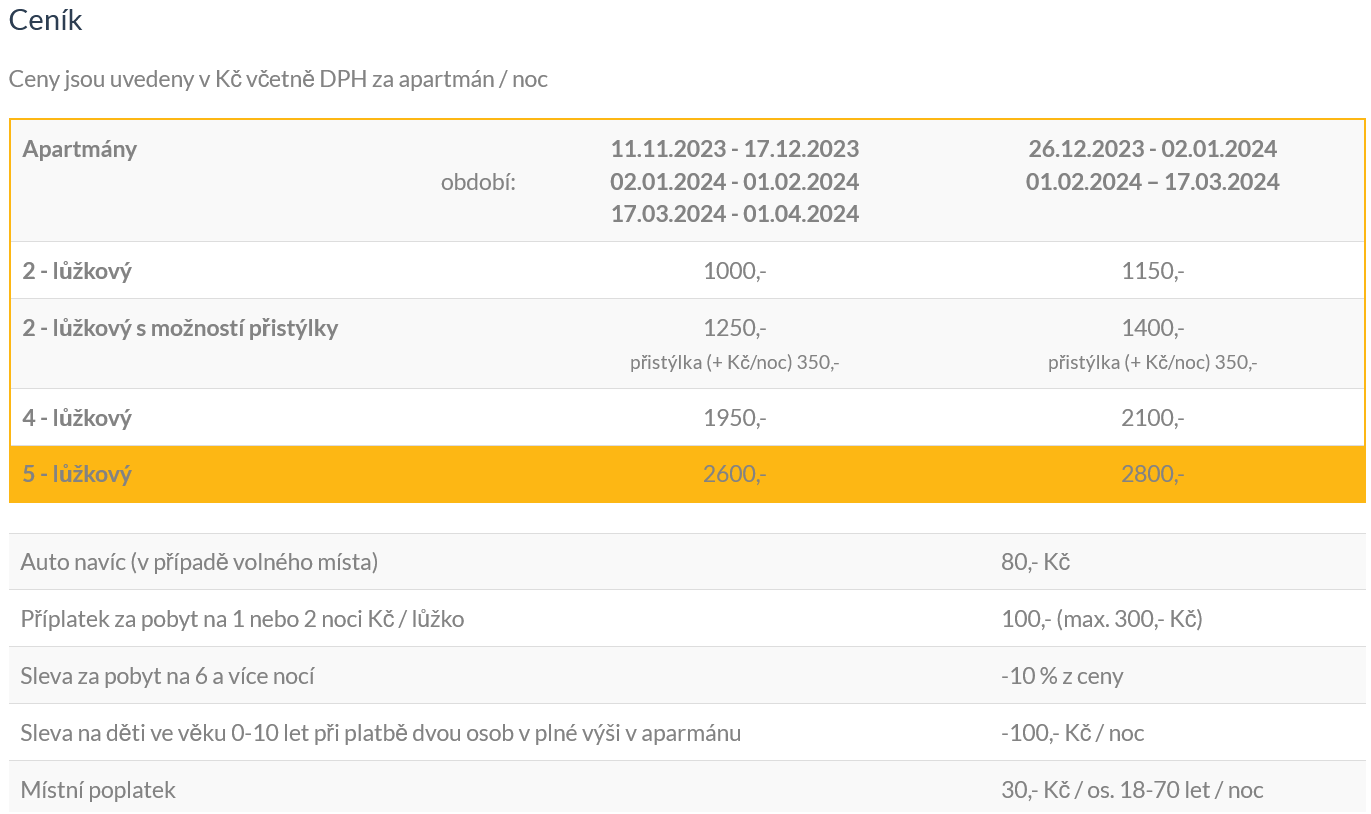Click the Auto navíc row label
The height and width of the screenshot is (814, 1371).
coord(199,562)
